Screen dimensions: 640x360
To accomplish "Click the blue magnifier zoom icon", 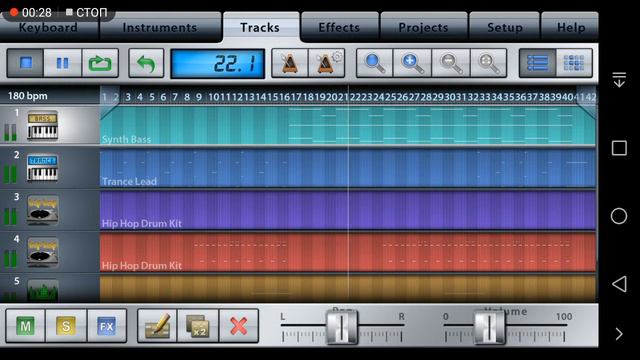I will coord(374,63).
